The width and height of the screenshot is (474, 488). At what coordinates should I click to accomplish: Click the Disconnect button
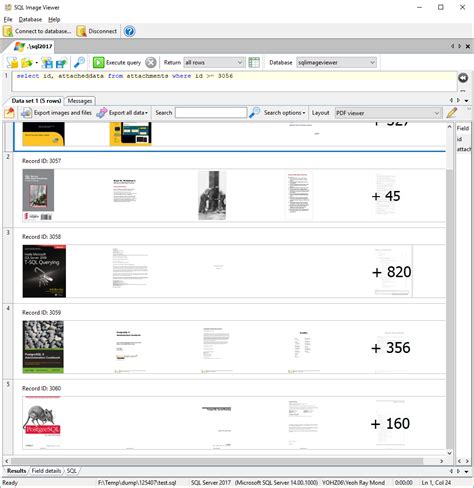pyautogui.click(x=97, y=31)
